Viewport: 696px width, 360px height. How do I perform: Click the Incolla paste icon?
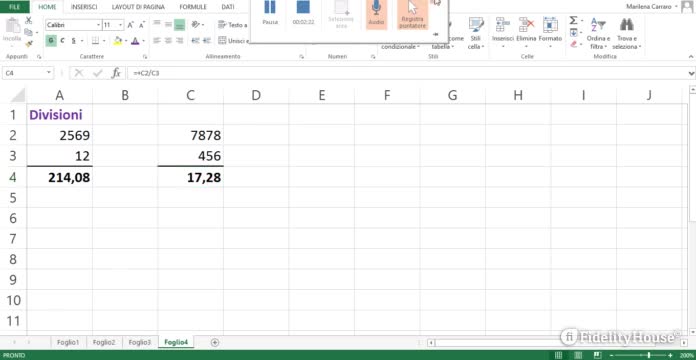[x=12, y=30]
